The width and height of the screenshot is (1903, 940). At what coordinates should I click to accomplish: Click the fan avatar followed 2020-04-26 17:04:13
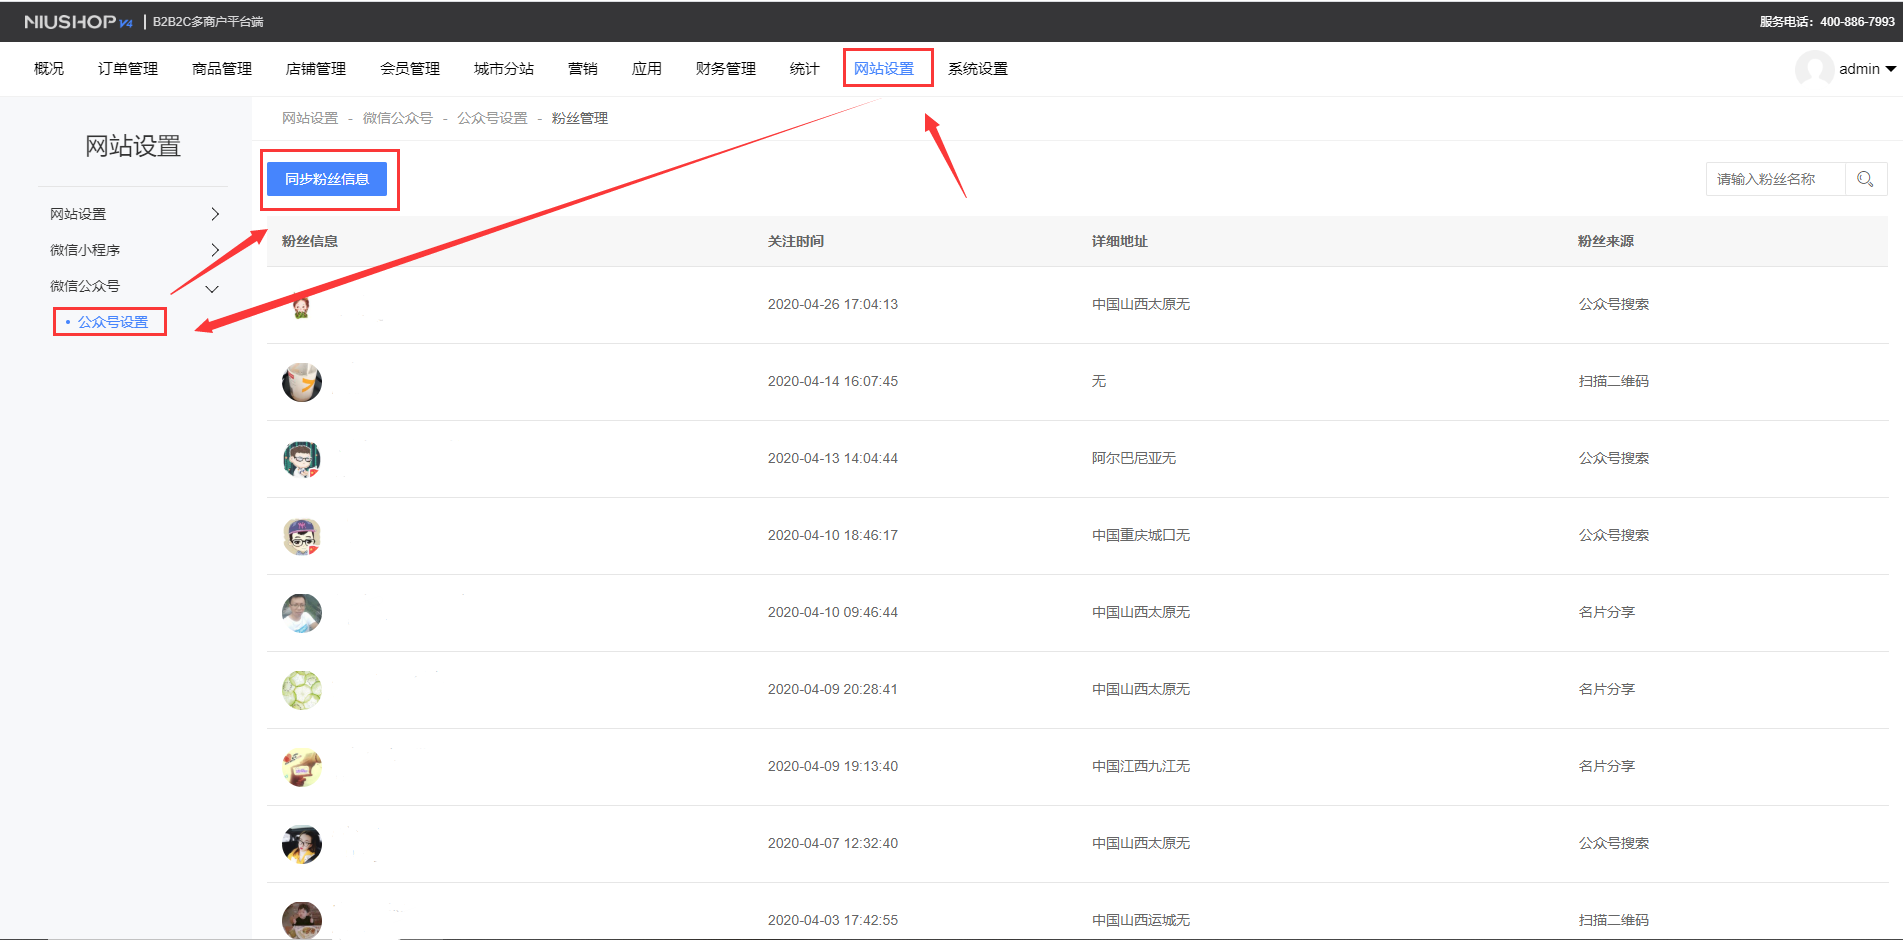click(x=301, y=305)
